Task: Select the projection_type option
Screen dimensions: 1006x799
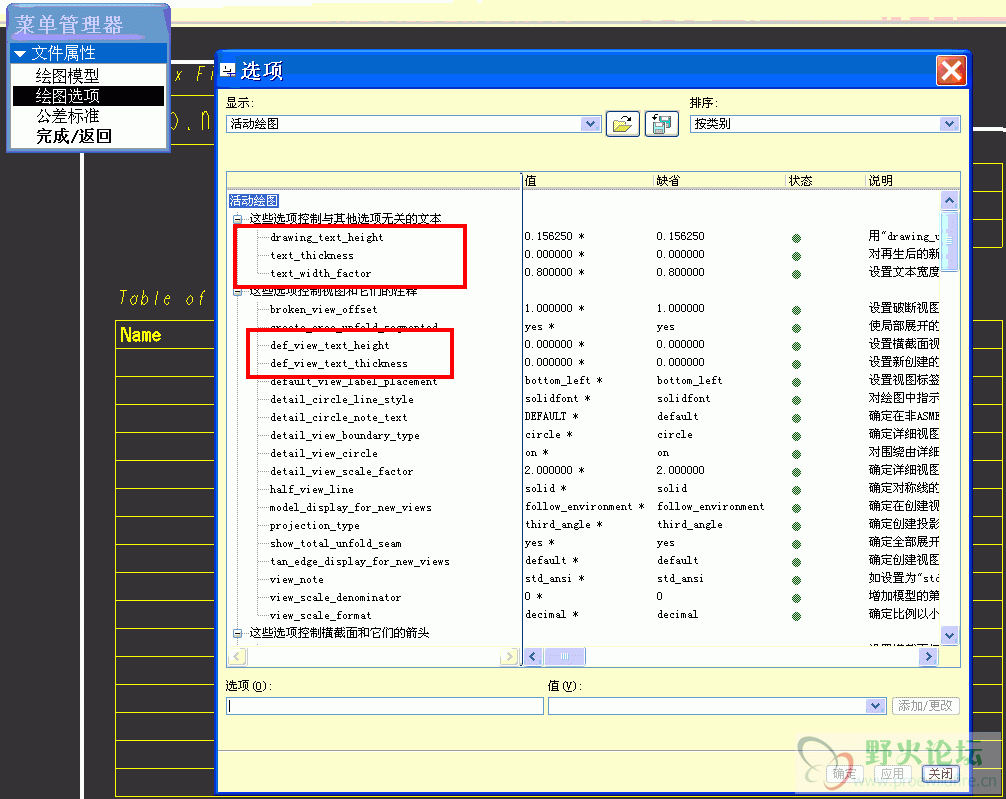Action: point(314,526)
